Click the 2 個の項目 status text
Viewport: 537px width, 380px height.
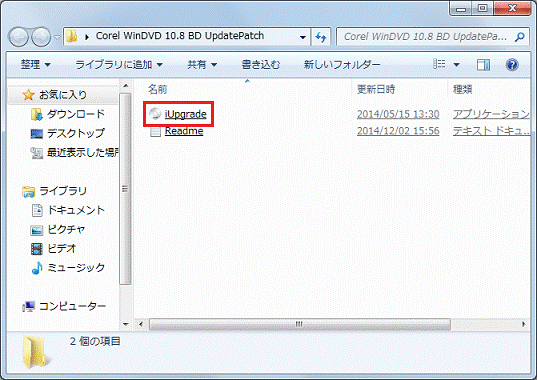pos(95,341)
